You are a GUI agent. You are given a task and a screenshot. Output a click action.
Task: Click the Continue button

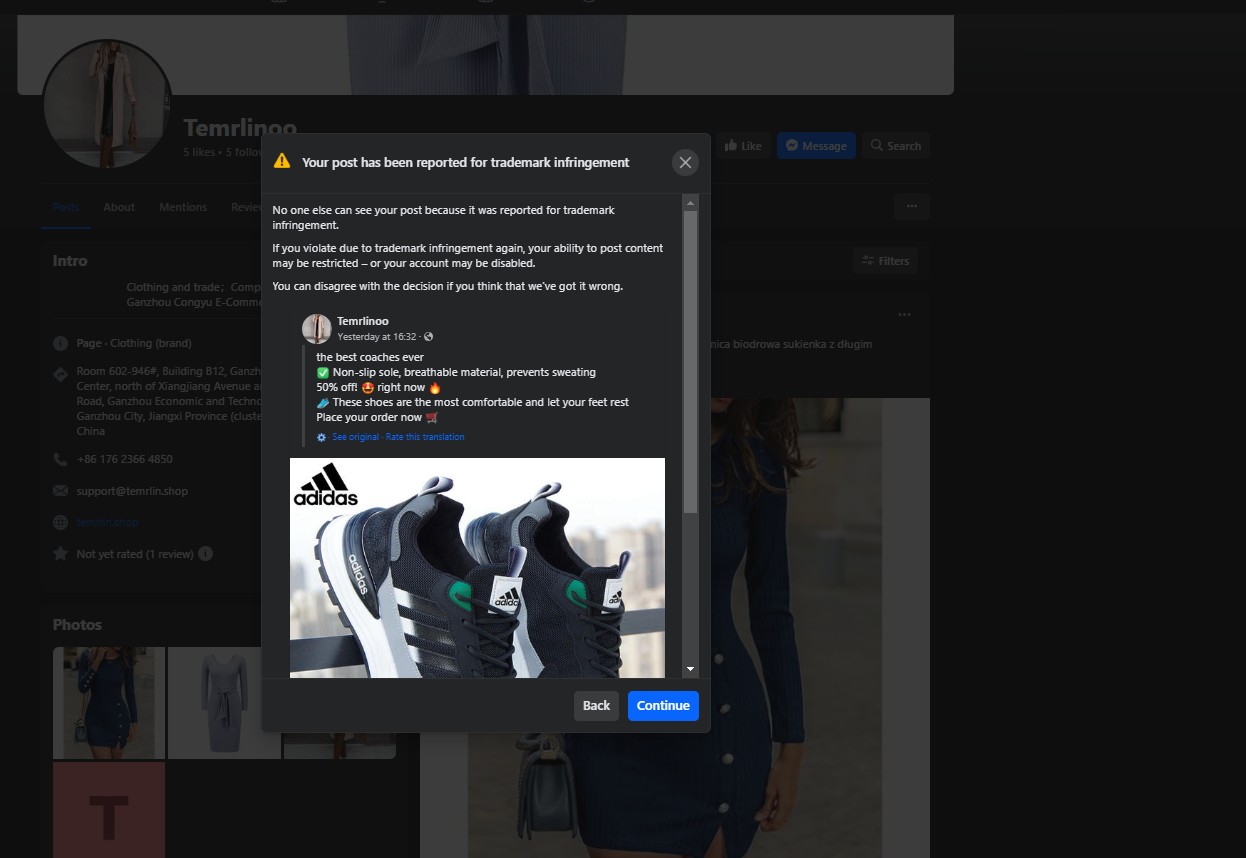[663, 705]
